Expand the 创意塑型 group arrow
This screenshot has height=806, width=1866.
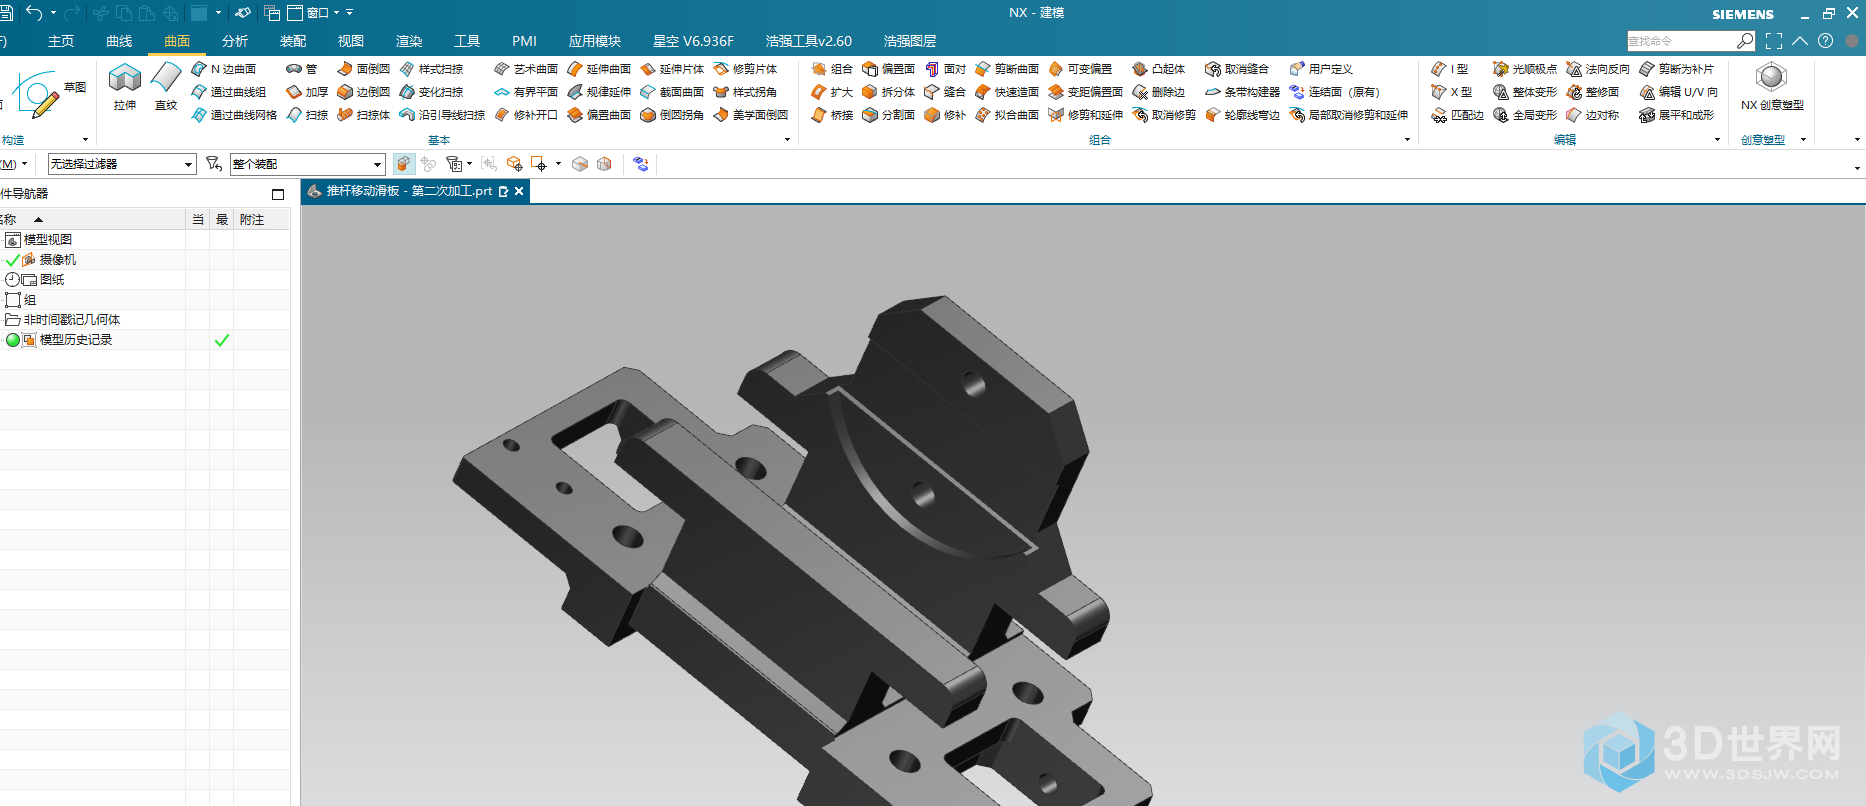click(1803, 140)
